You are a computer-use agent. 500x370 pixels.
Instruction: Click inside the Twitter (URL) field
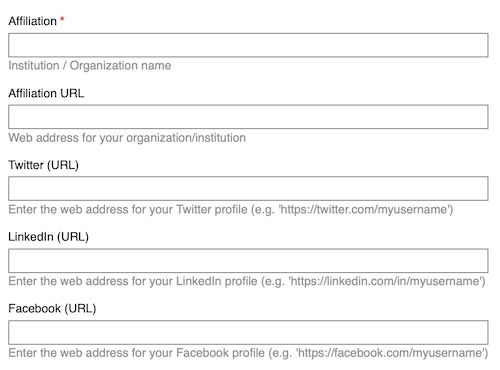(x=248, y=189)
